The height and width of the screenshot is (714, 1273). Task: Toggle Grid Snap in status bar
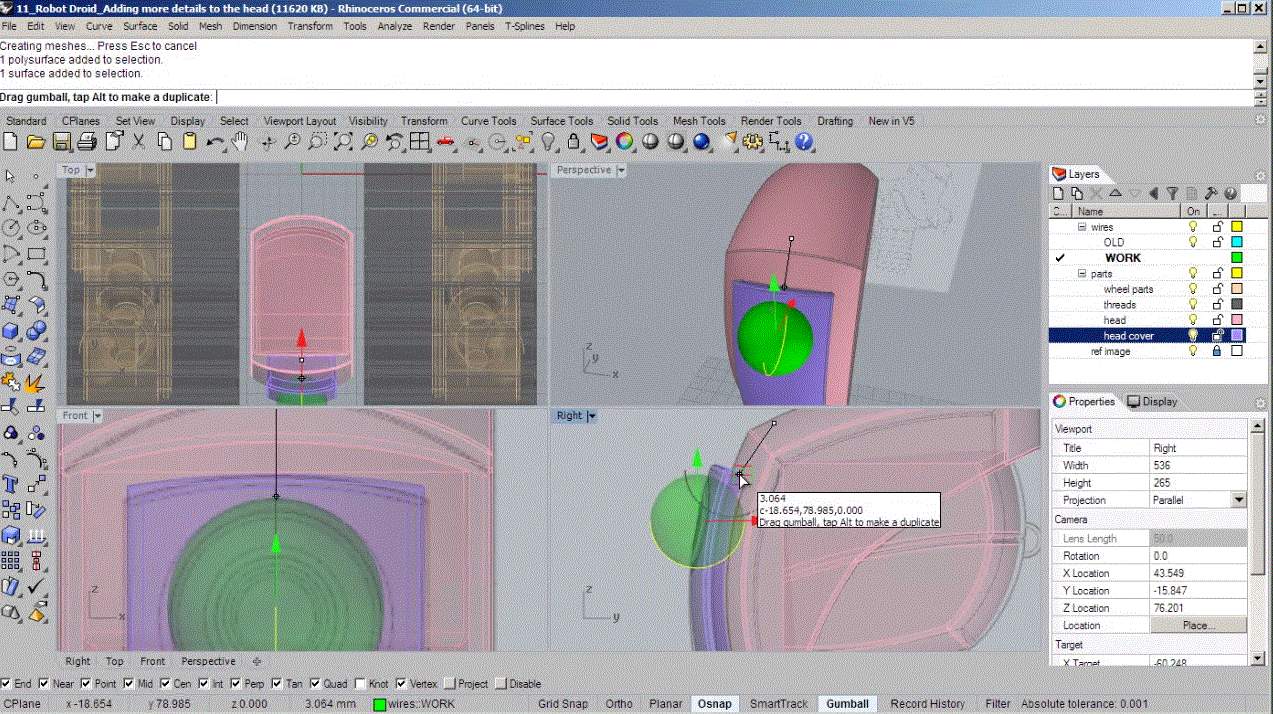(563, 704)
